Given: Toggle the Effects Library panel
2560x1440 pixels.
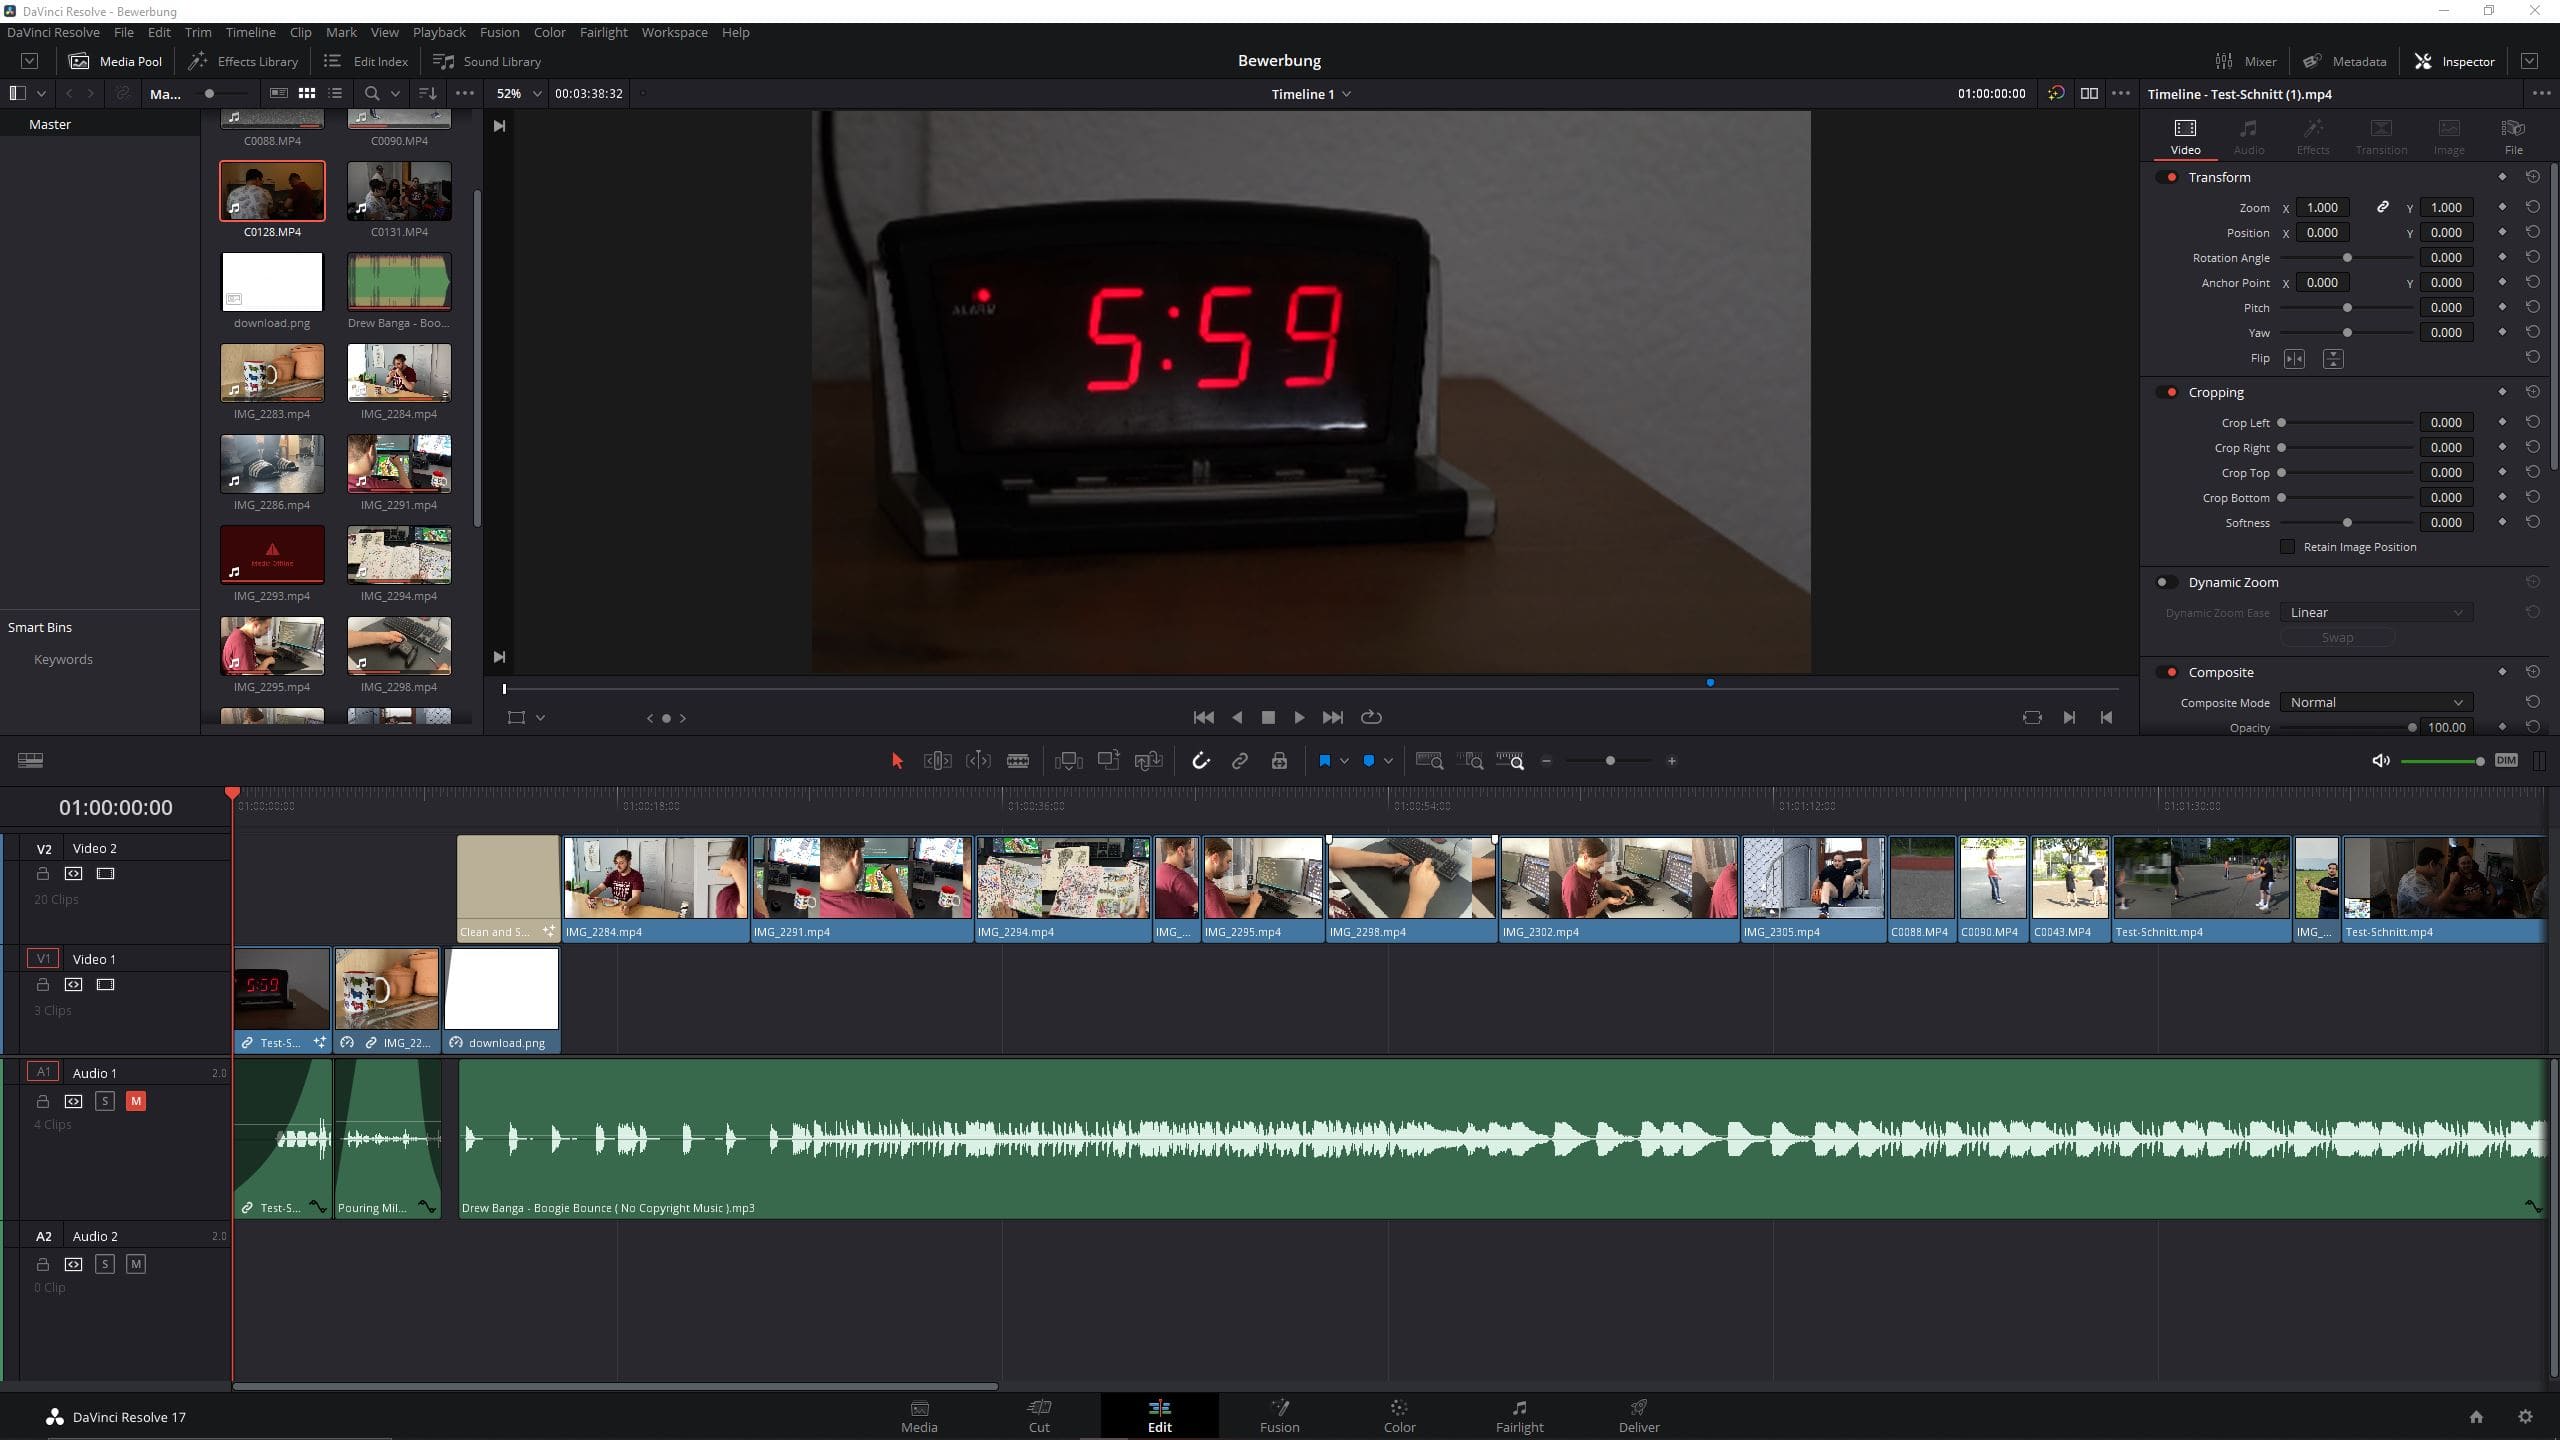Looking at the screenshot, I should coord(243,61).
